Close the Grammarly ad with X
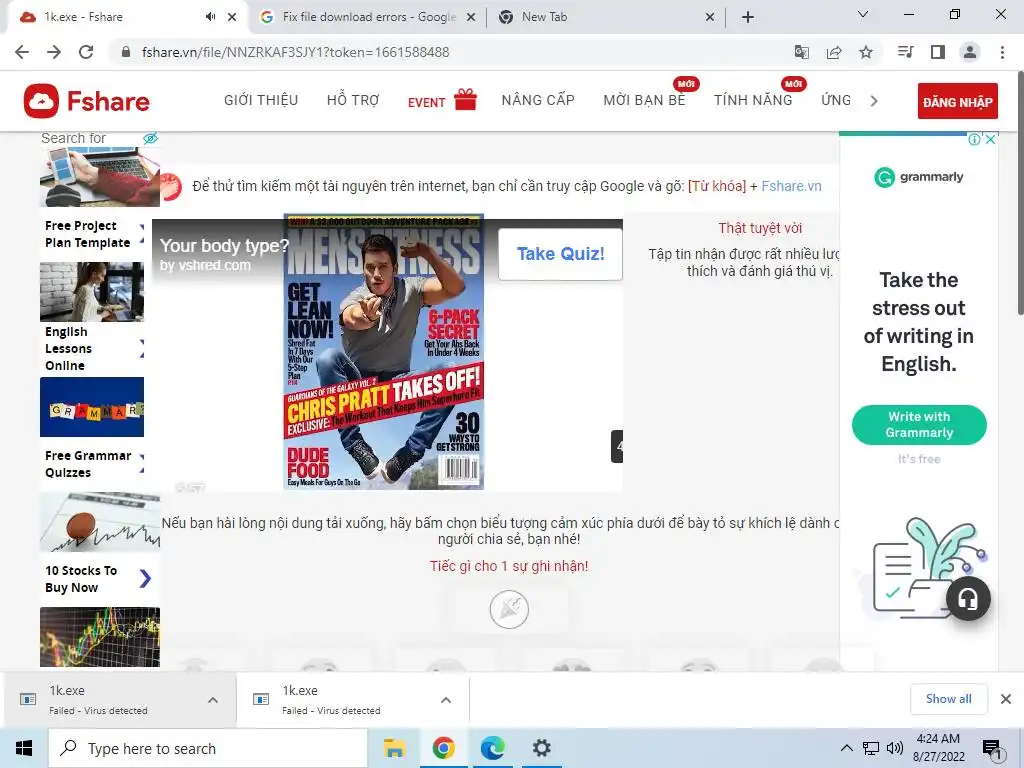 click(991, 139)
